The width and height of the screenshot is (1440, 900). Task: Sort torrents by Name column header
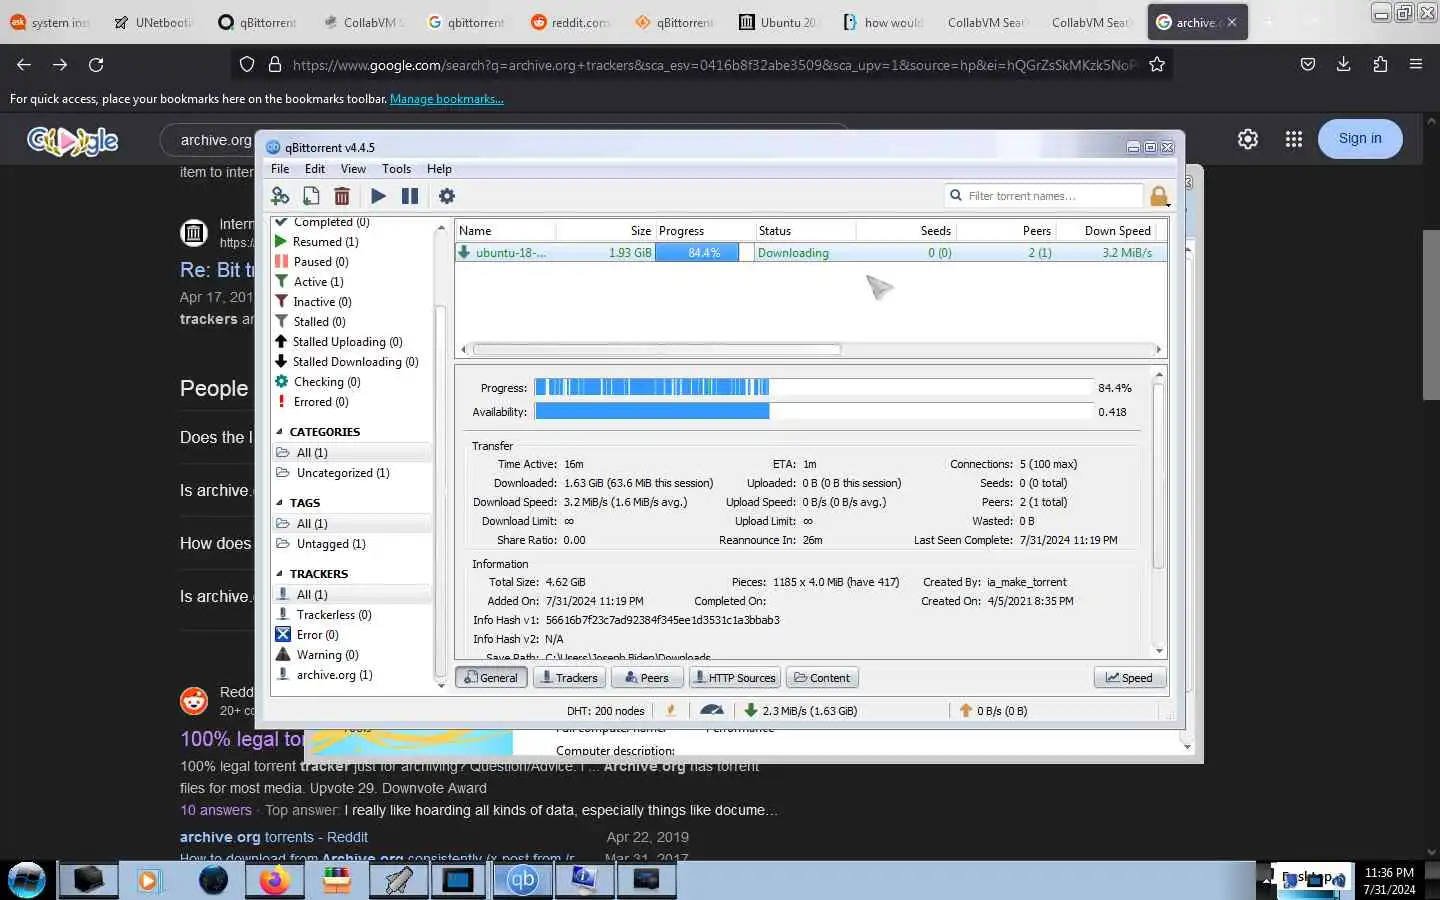[x=505, y=231]
